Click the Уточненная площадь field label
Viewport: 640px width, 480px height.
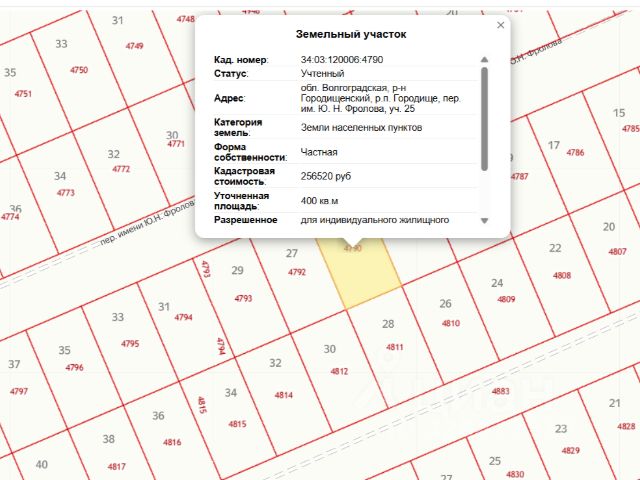point(241,201)
